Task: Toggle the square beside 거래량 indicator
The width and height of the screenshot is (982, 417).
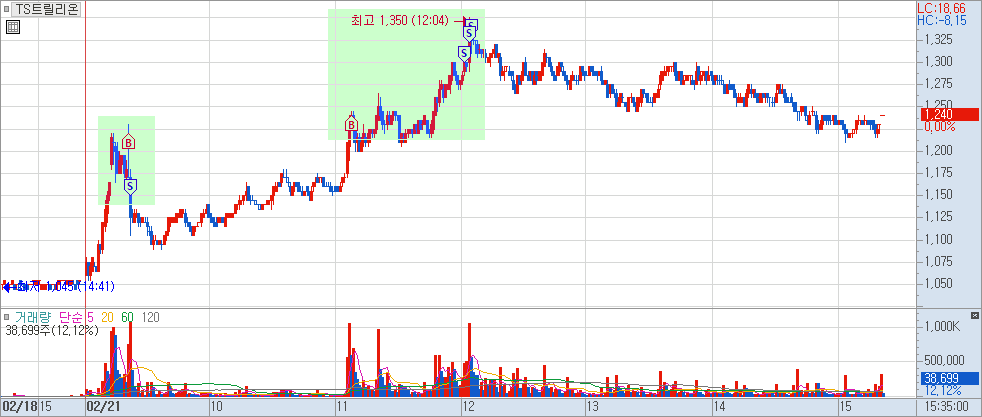Action: point(6,317)
